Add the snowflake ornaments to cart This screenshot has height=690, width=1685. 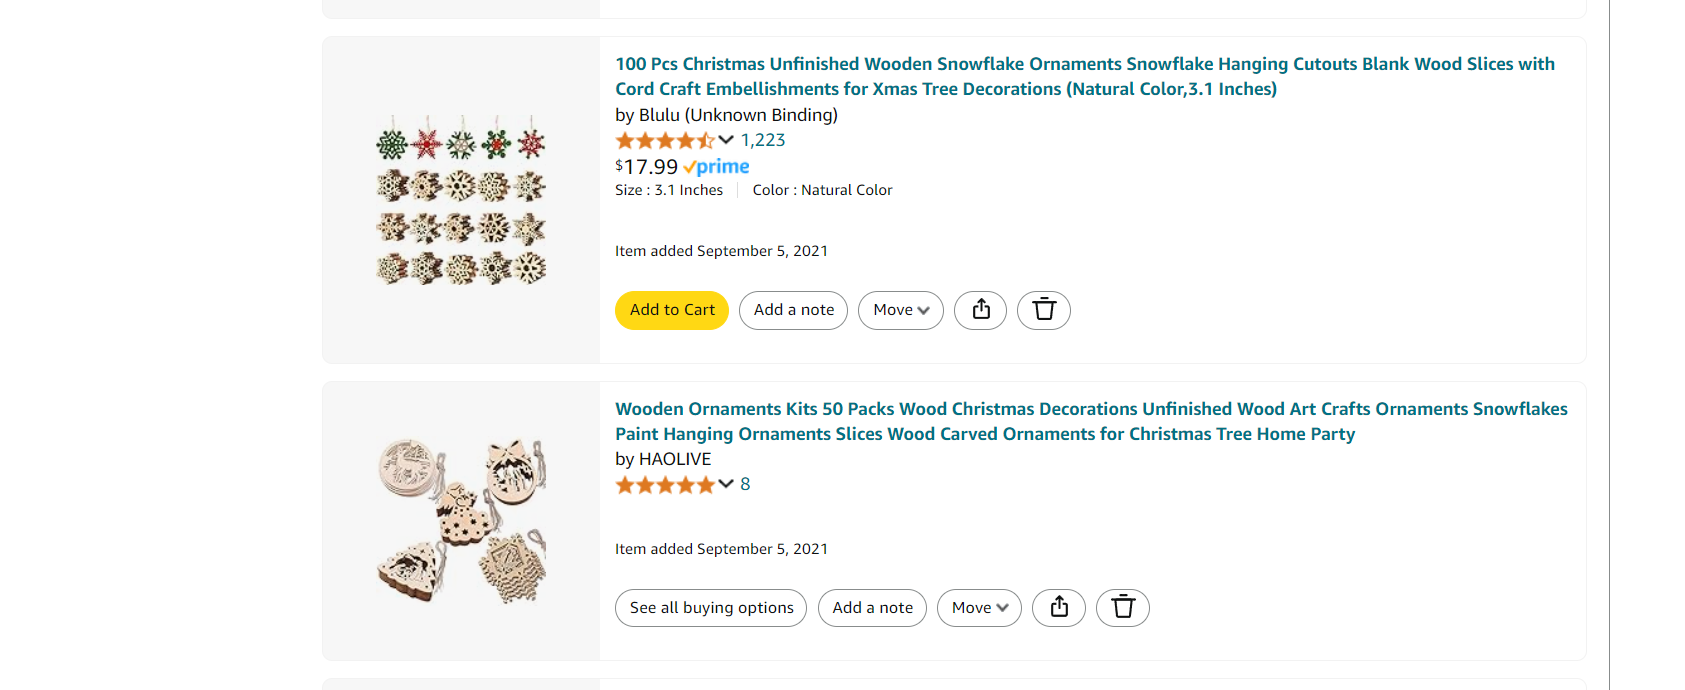point(672,310)
